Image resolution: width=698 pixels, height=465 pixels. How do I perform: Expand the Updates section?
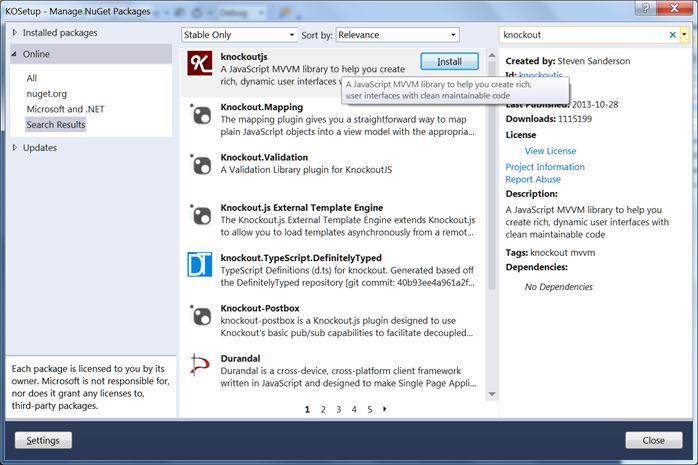[15, 147]
